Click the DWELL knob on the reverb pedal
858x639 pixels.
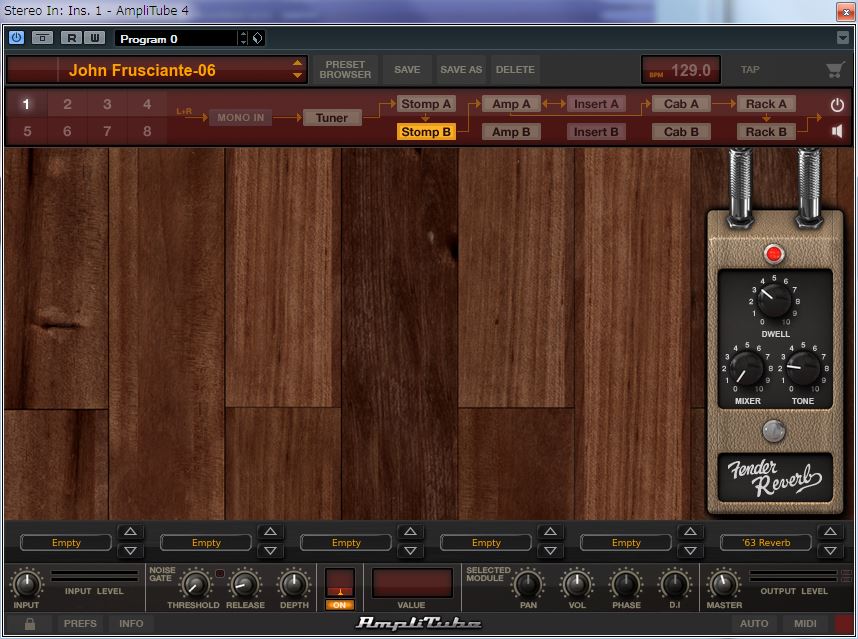(773, 303)
